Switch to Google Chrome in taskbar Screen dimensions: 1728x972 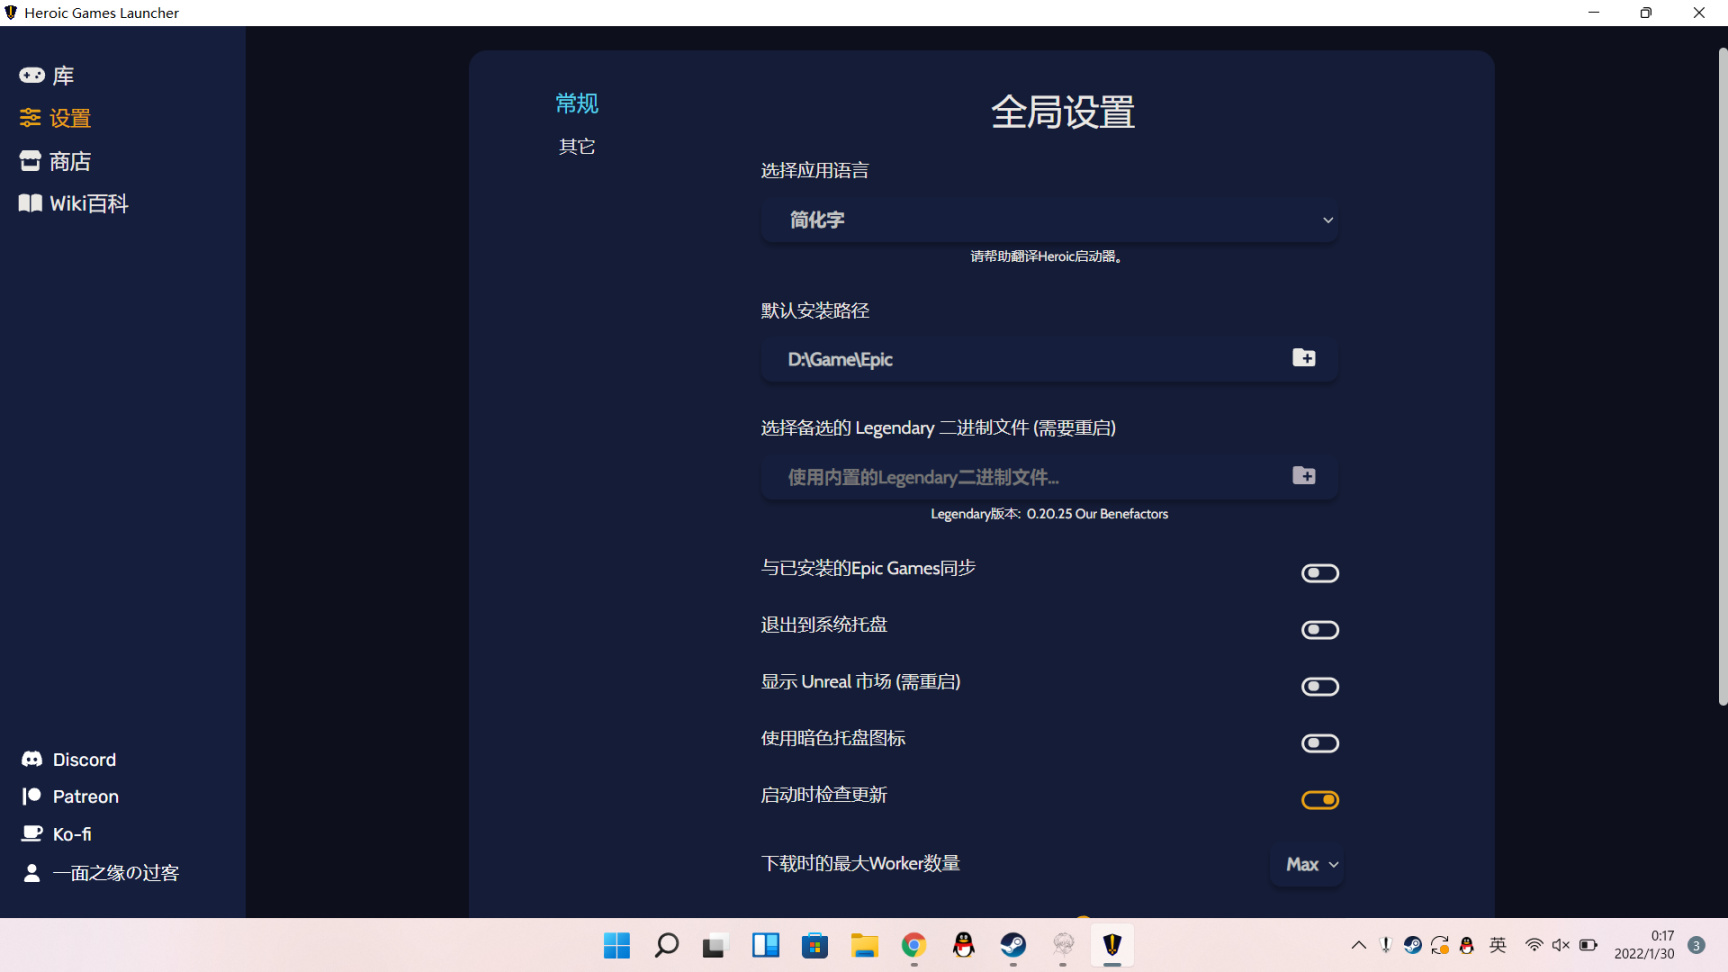pos(914,945)
